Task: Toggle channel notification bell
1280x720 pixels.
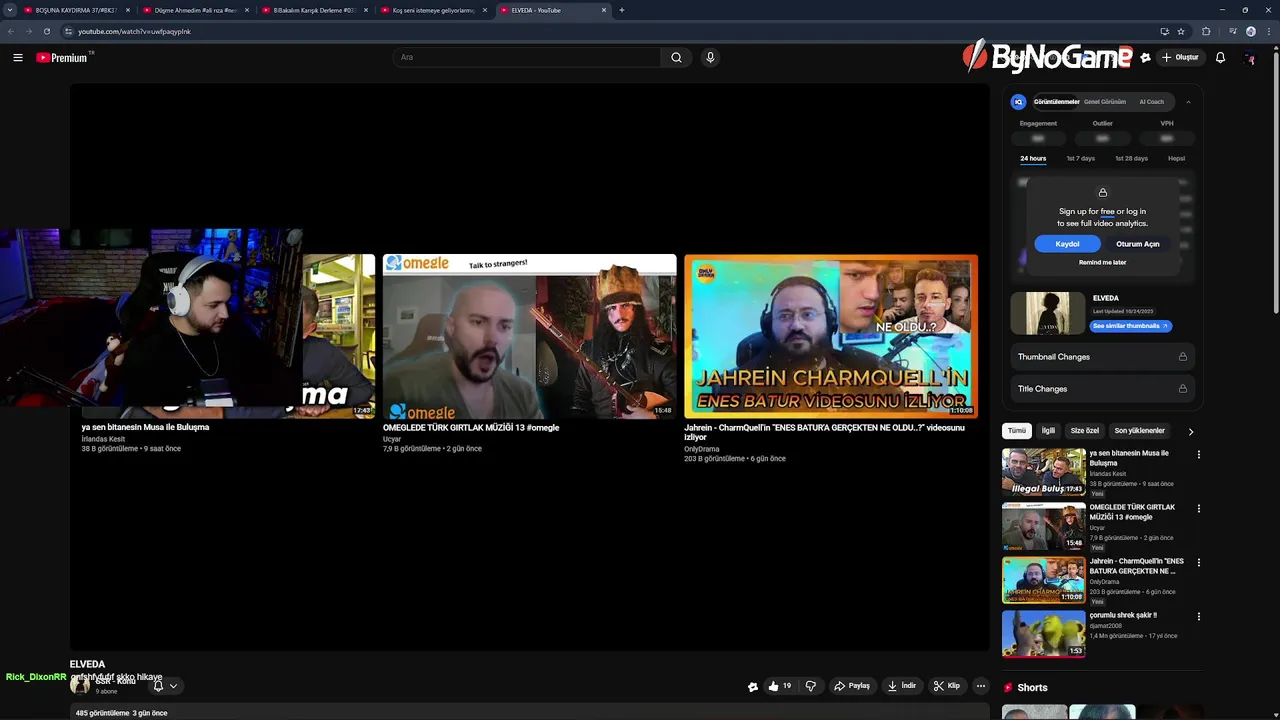Action: [157, 686]
